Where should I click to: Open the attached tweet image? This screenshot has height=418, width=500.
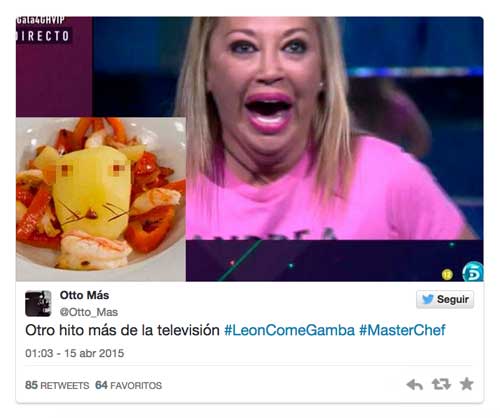pyautogui.click(x=250, y=149)
